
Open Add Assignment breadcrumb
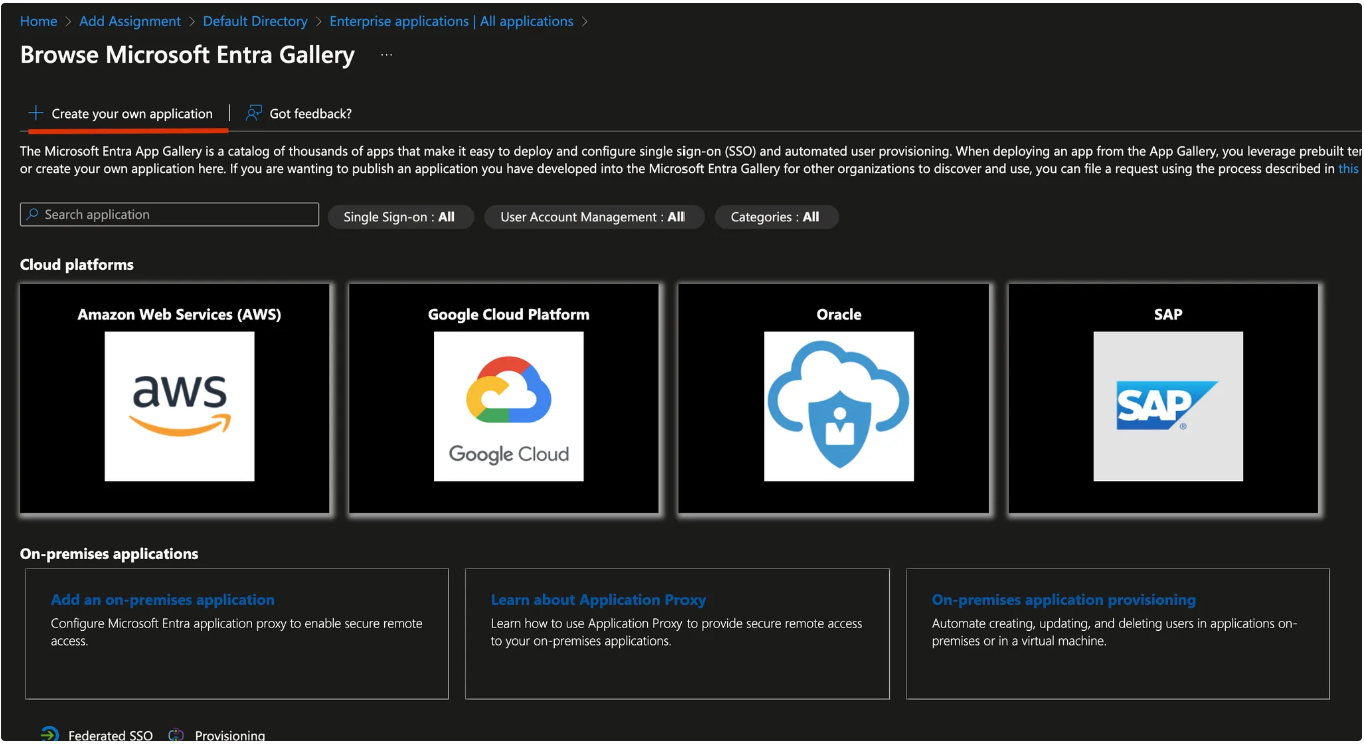pyautogui.click(x=130, y=21)
